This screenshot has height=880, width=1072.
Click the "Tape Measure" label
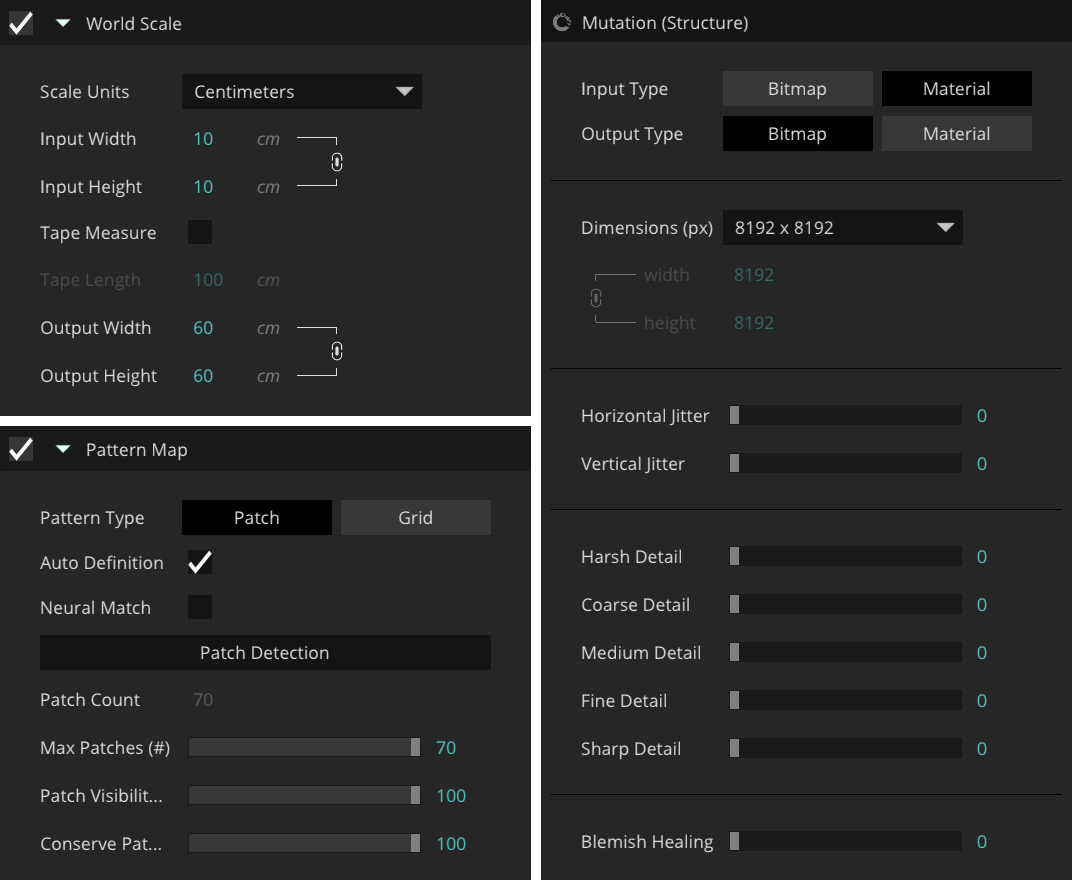pos(98,232)
